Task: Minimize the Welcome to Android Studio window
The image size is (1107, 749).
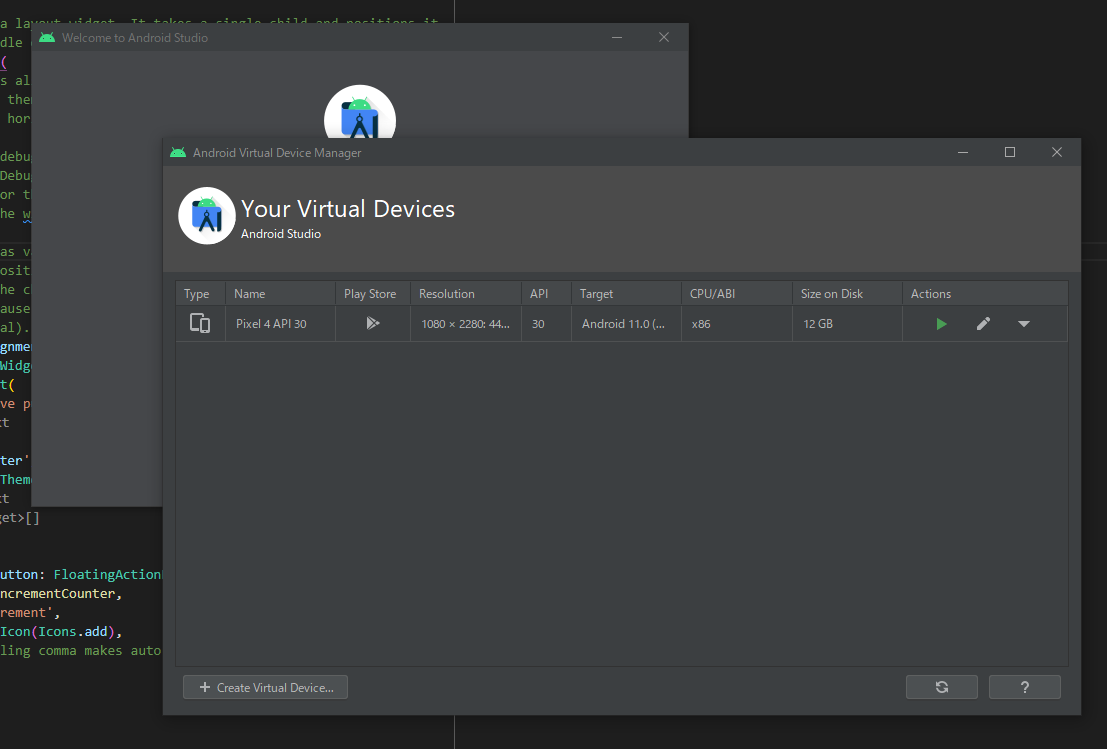Action: 617,37
